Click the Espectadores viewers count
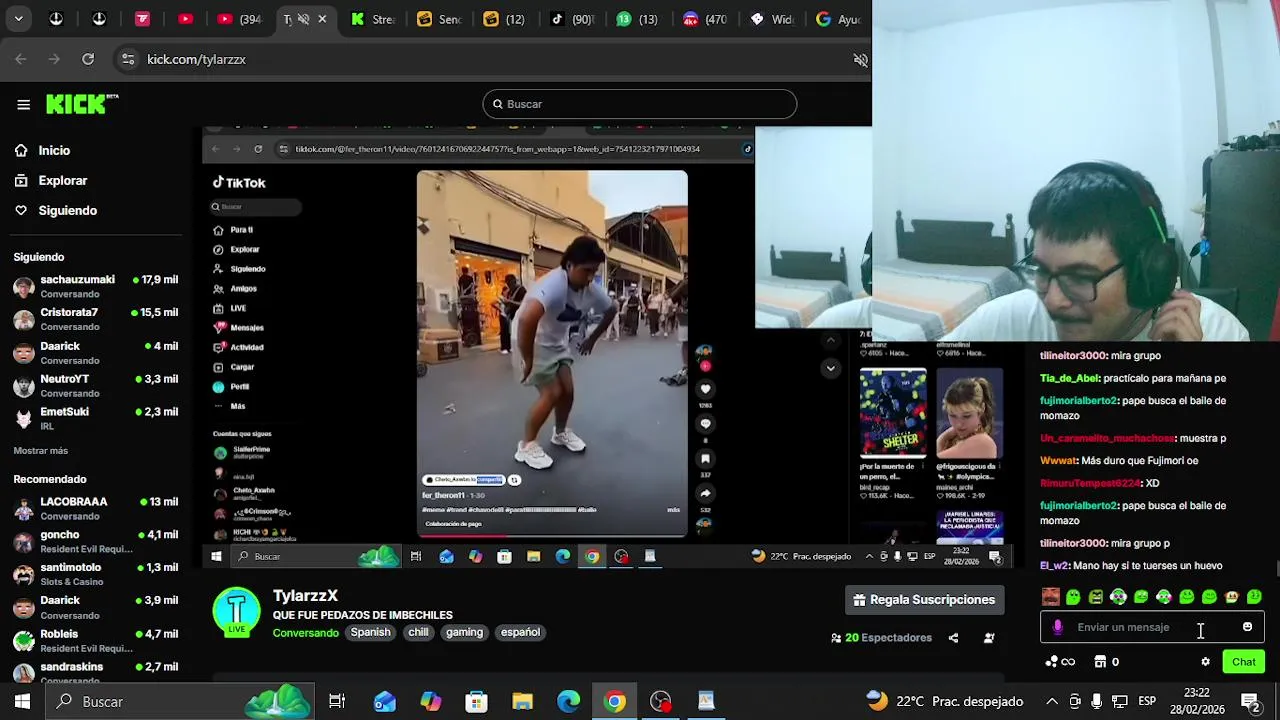The image size is (1280, 720). tap(881, 638)
